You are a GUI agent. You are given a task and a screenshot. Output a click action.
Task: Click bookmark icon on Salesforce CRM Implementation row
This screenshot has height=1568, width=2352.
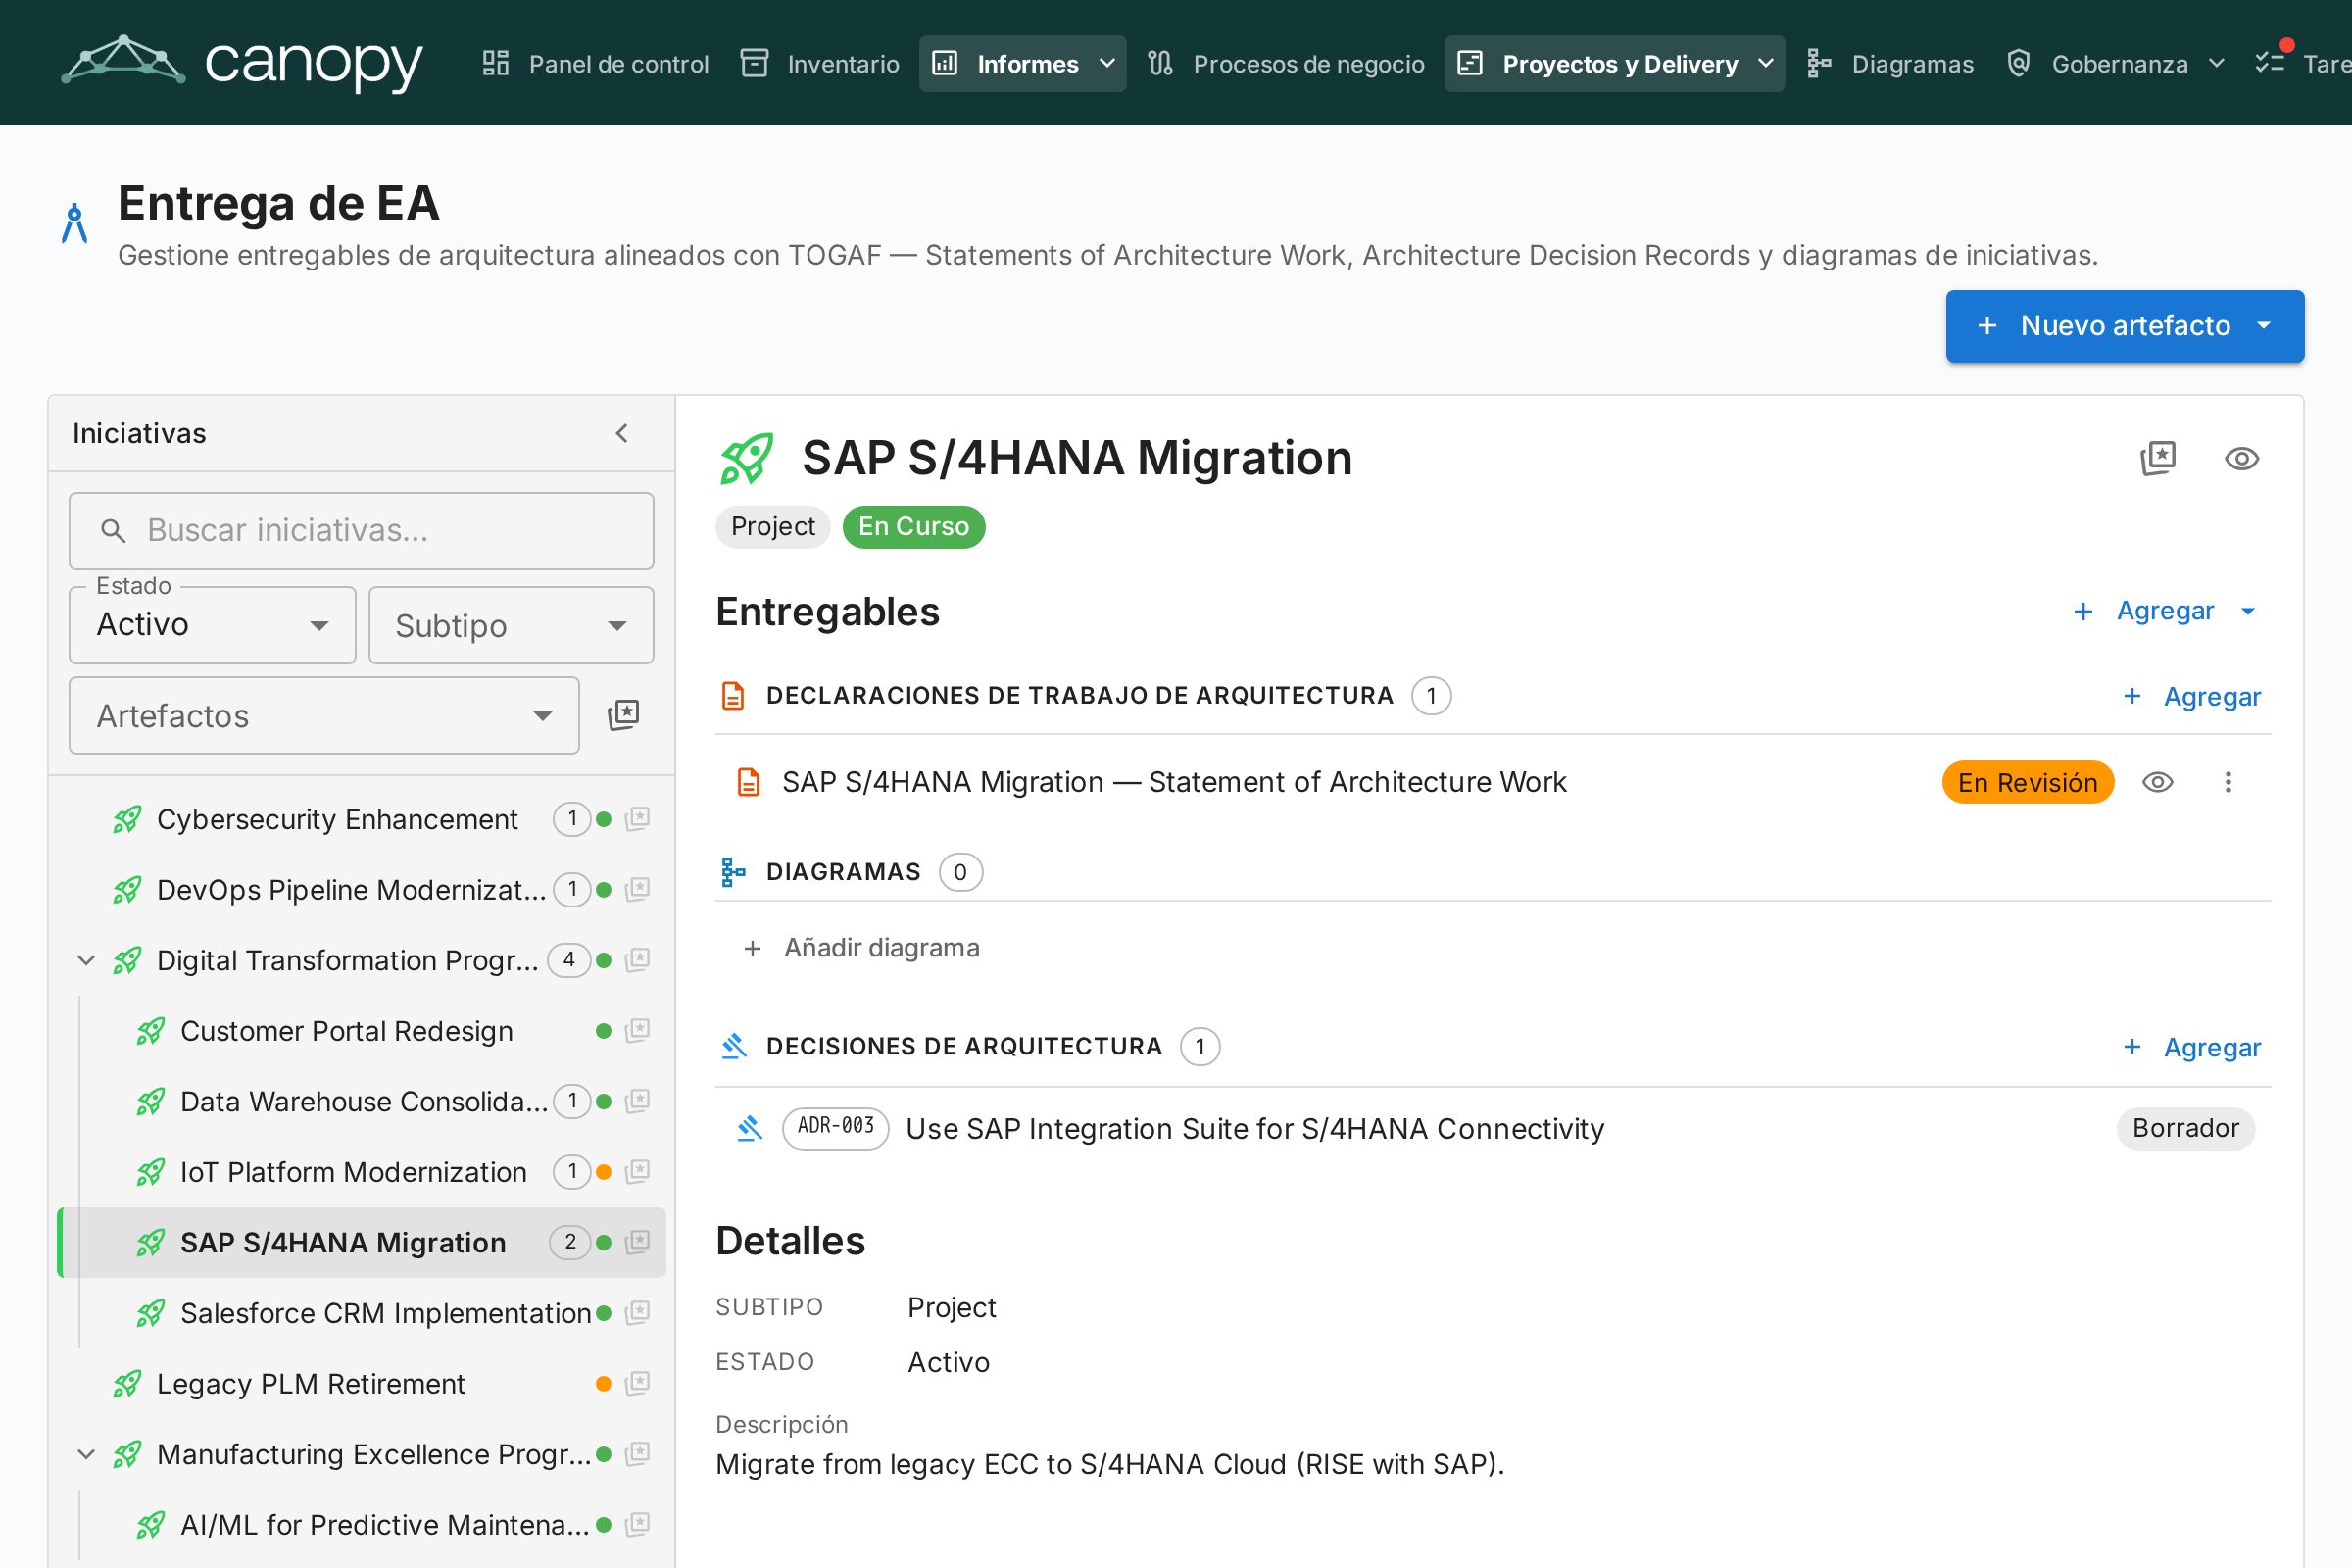click(x=637, y=1313)
